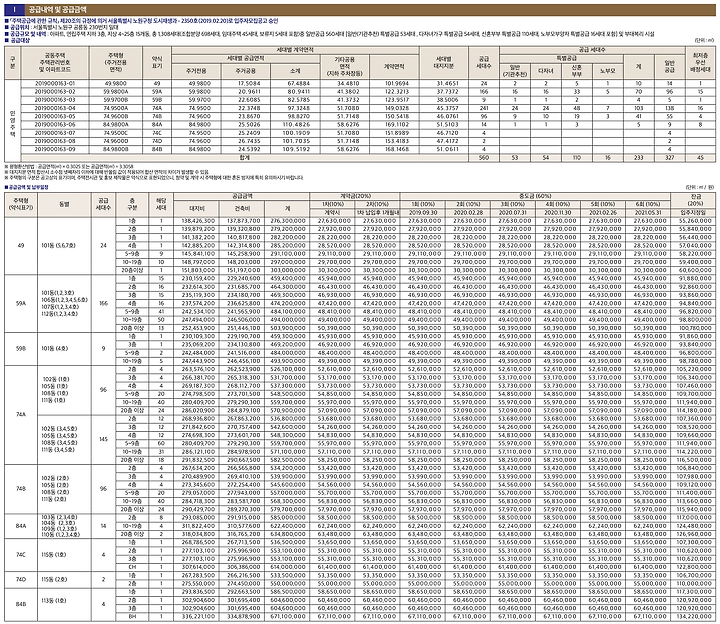Select the total price '526,100,000'

coord(287,369)
